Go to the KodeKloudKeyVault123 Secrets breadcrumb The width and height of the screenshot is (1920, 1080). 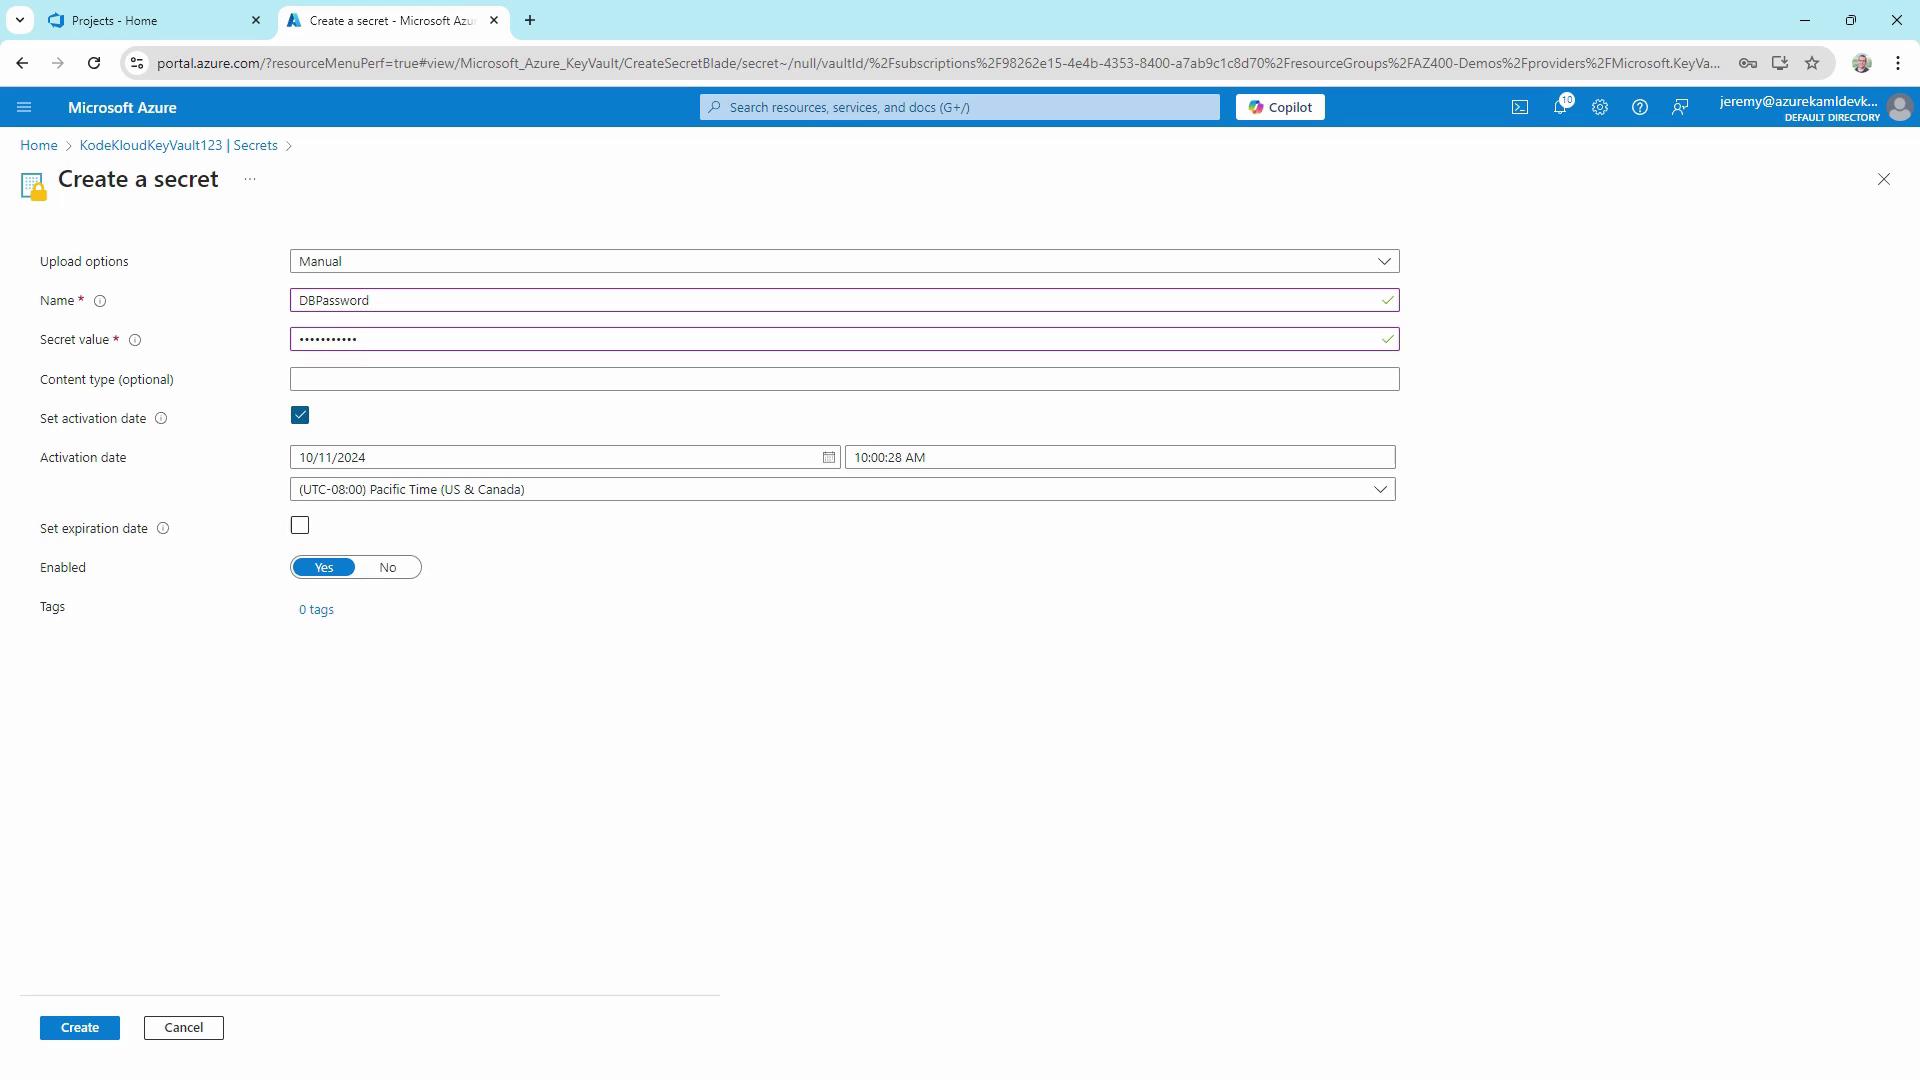point(178,145)
